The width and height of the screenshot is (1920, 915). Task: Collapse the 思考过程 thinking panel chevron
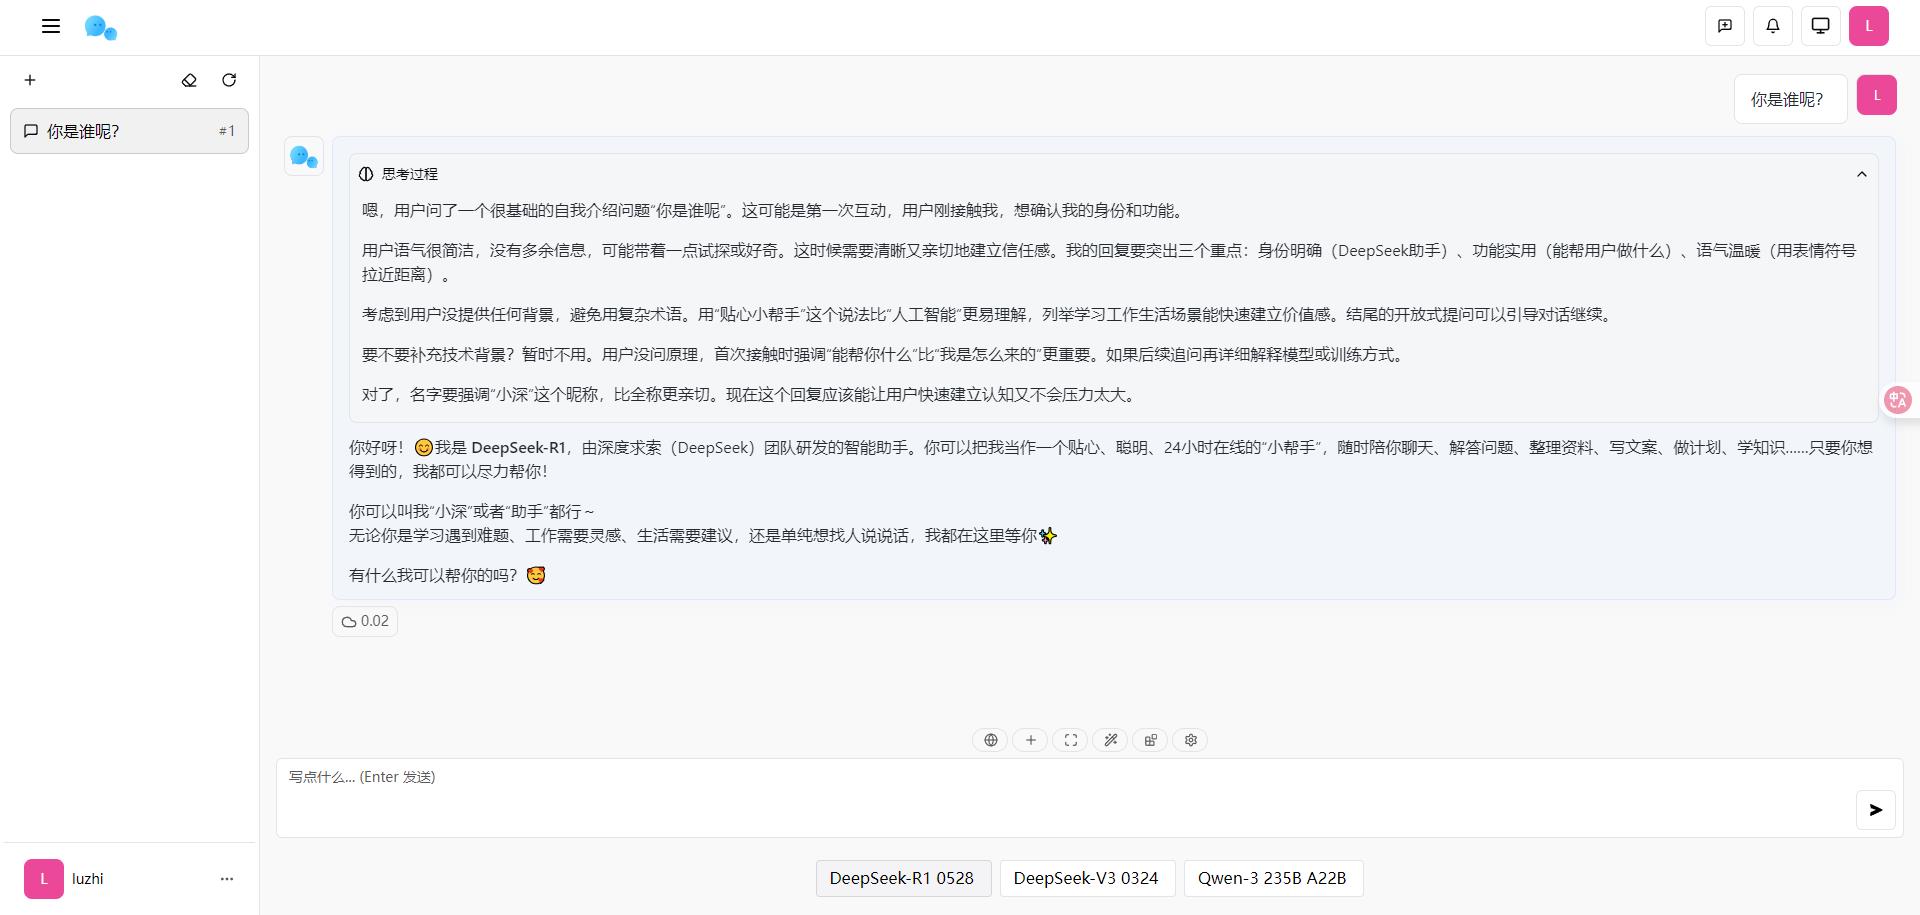1862,174
